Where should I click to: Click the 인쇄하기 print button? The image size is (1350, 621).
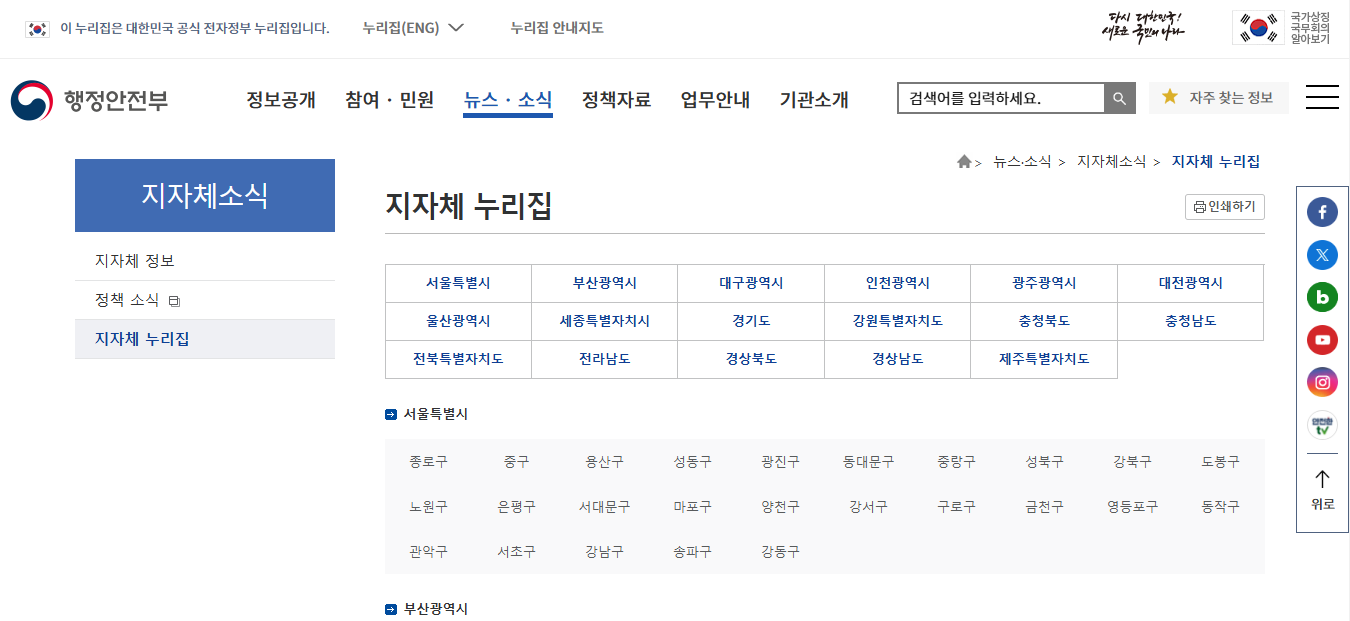click(x=1223, y=207)
